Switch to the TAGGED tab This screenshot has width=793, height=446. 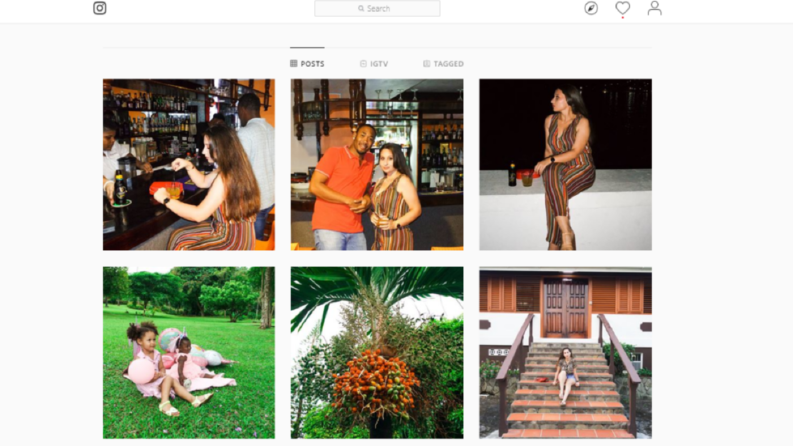point(444,64)
